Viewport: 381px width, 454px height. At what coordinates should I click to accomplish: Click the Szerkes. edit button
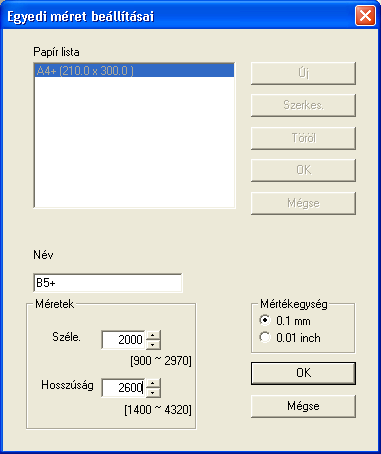pyautogui.click(x=303, y=105)
